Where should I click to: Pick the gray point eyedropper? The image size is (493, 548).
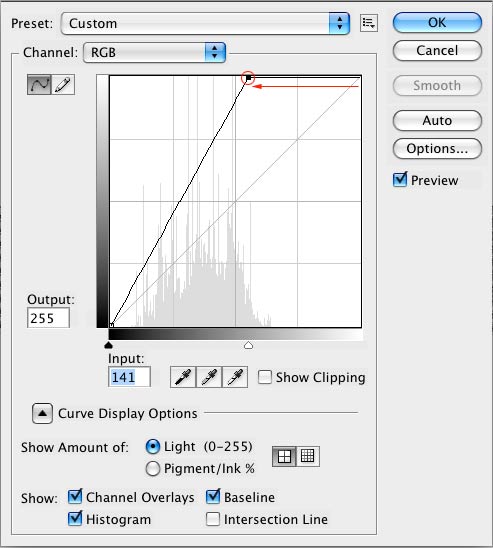point(209,377)
